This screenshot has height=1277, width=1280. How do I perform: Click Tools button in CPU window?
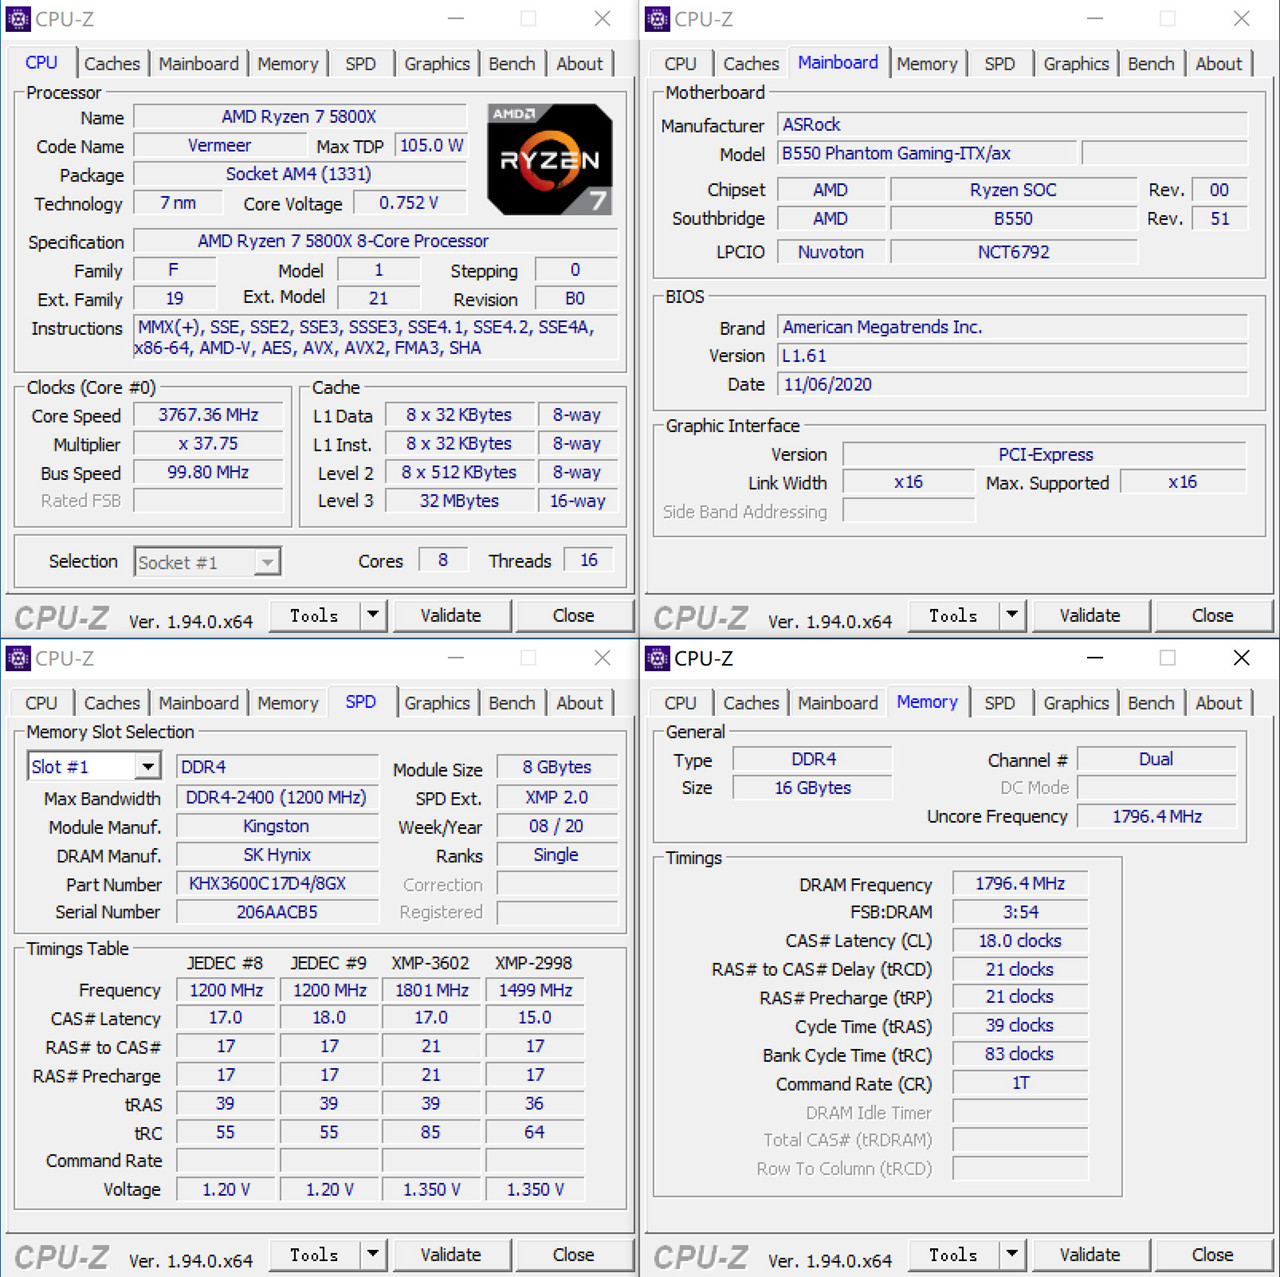(314, 615)
